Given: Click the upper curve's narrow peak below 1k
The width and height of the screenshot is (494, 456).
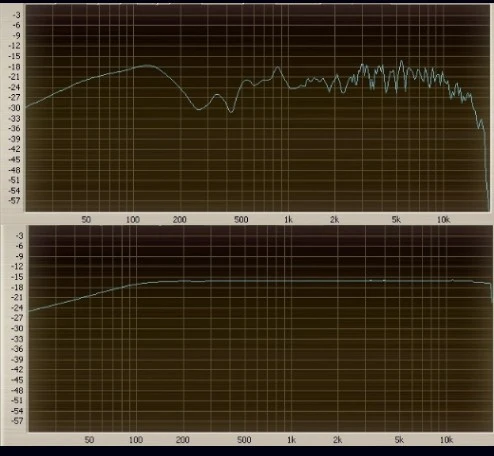Looking at the screenshot, I should [x=277, y=68].
